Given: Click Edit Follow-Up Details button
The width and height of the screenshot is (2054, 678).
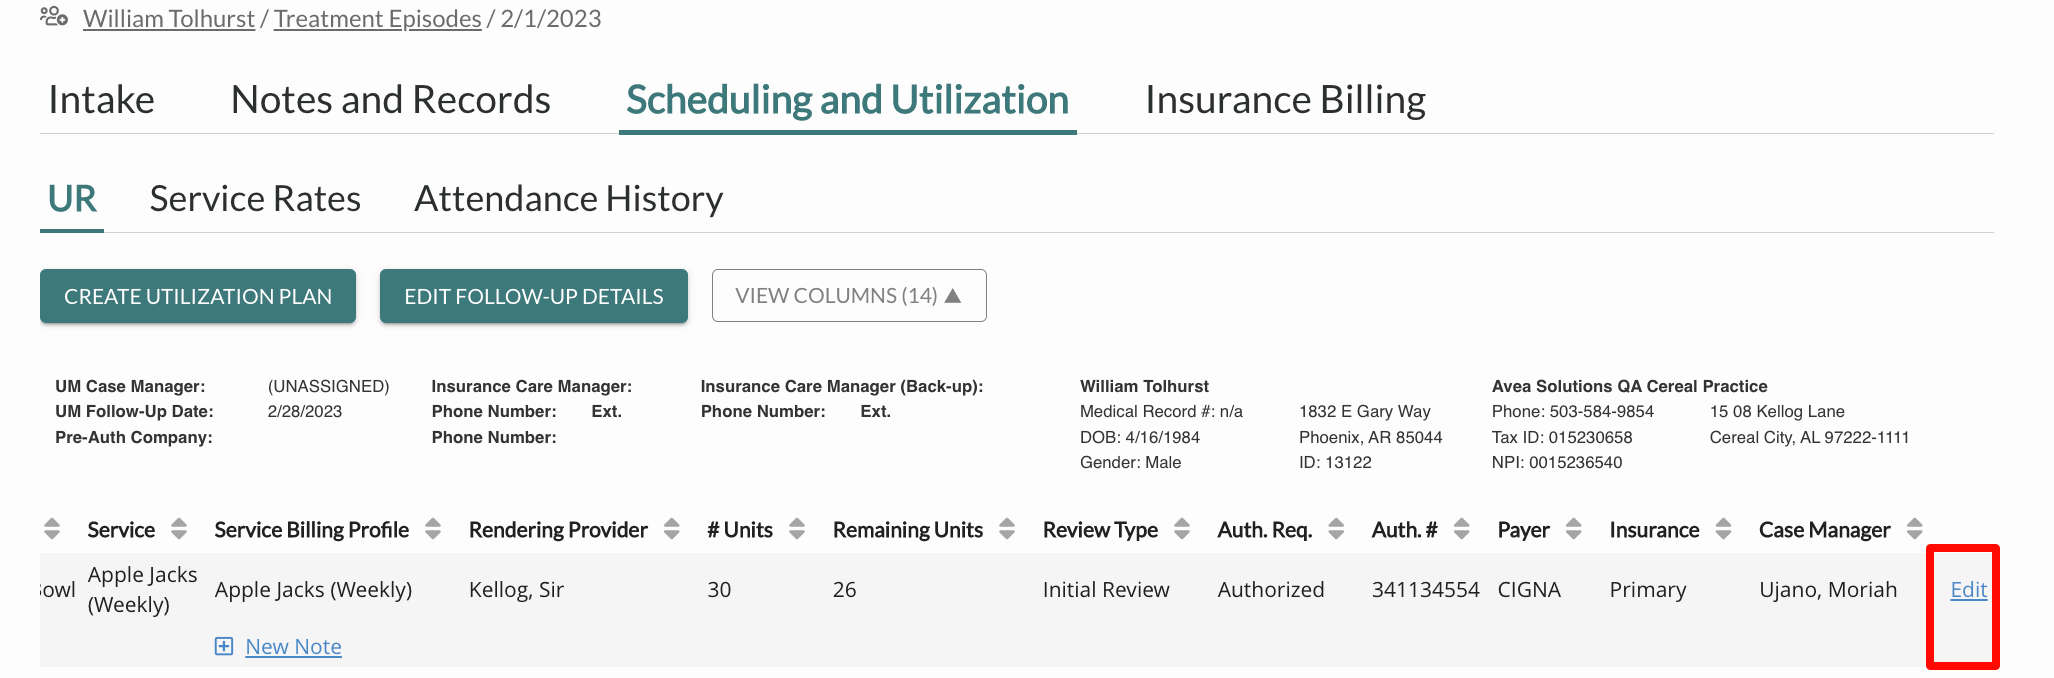Looking at the screenshot, I should tap(534, 296).
